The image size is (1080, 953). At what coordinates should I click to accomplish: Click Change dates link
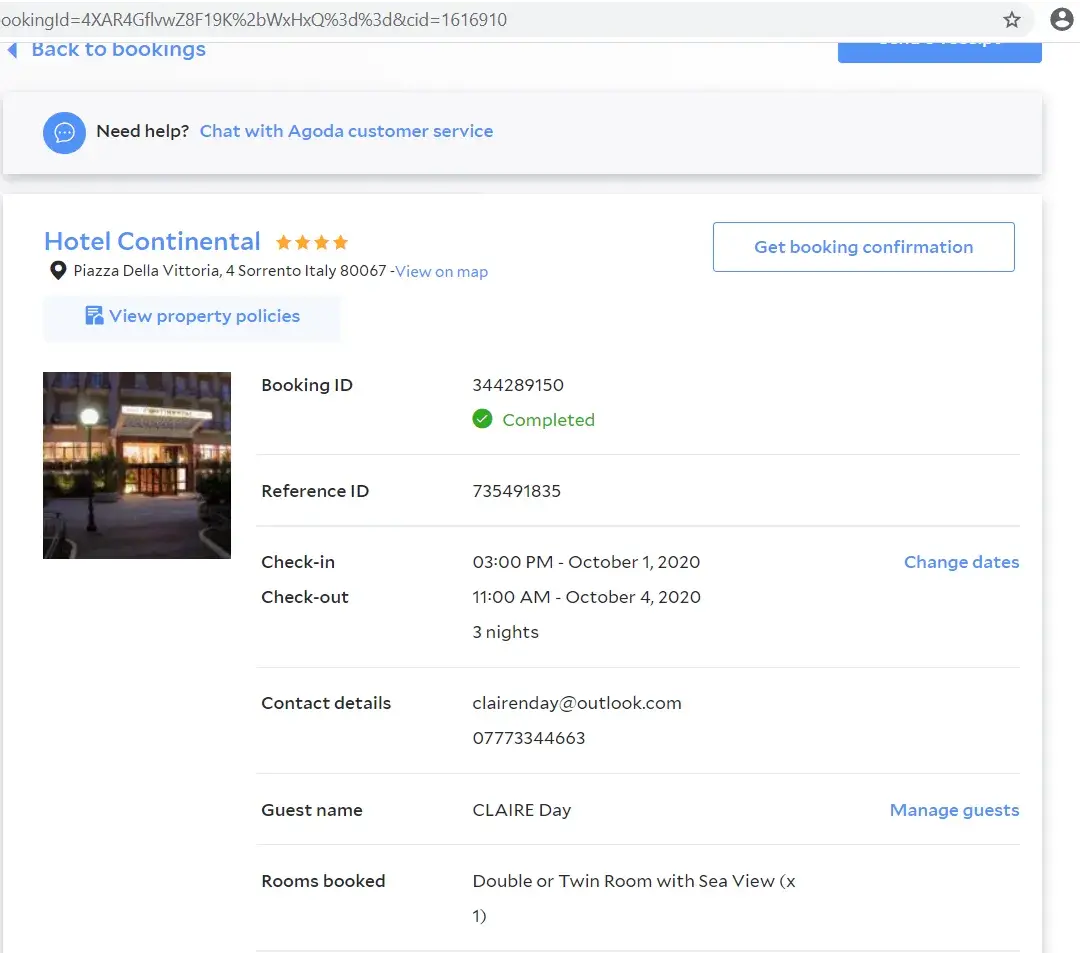(961, 562)
